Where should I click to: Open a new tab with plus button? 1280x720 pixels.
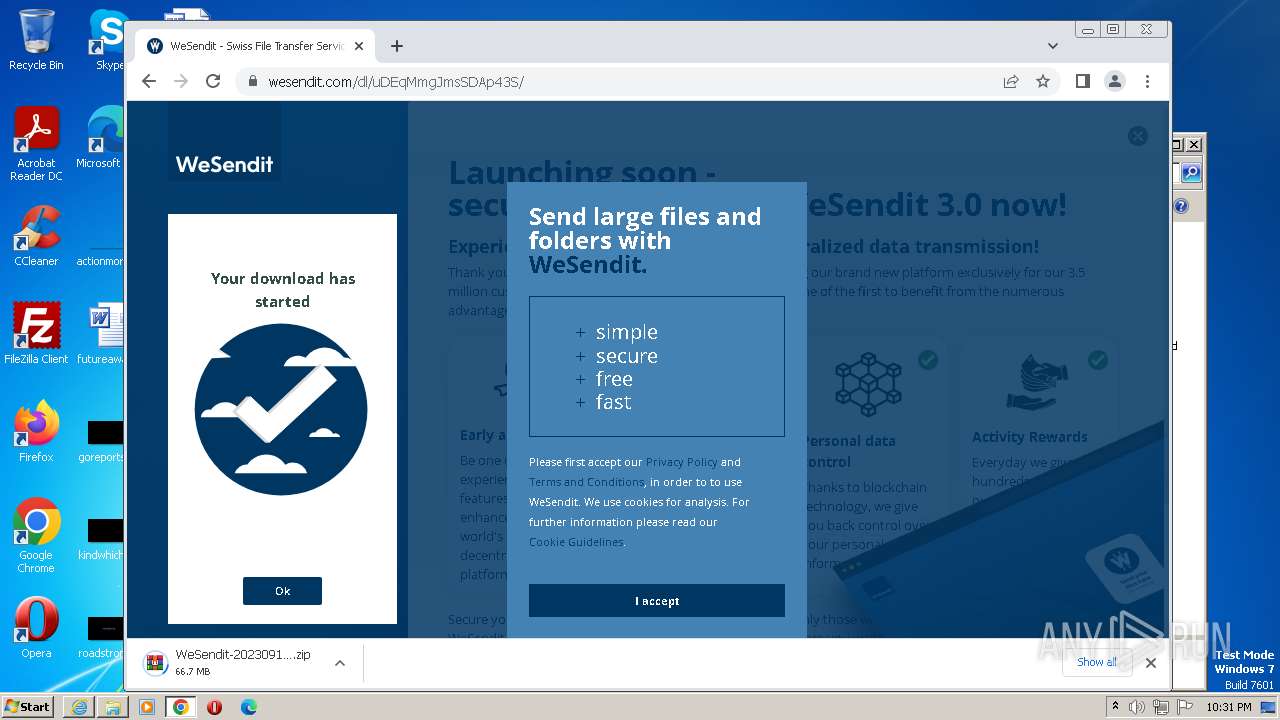397,46
